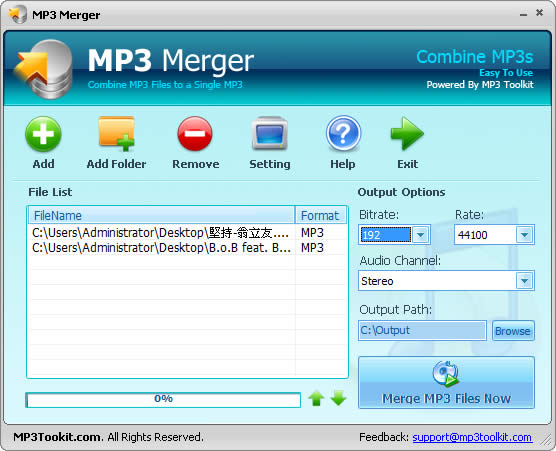Click the MP3 Merger logo in the banner
The width and height of the screenshot is (556, 451).
43,69
